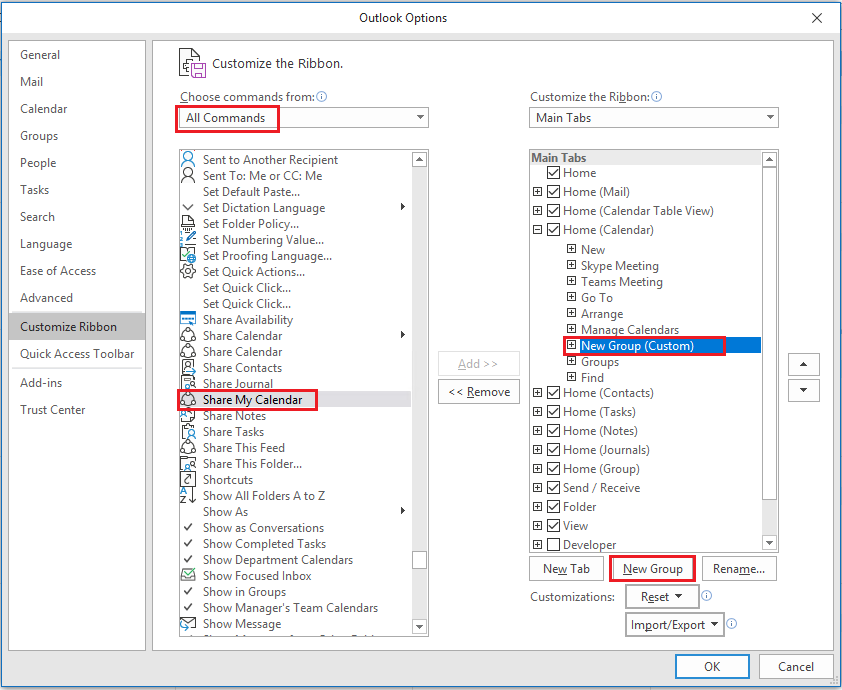This screenshot has width=842, height=690.
Task: Click the Set Numbering Value icon
Action: pyautogui.click(x=188, y=239)
